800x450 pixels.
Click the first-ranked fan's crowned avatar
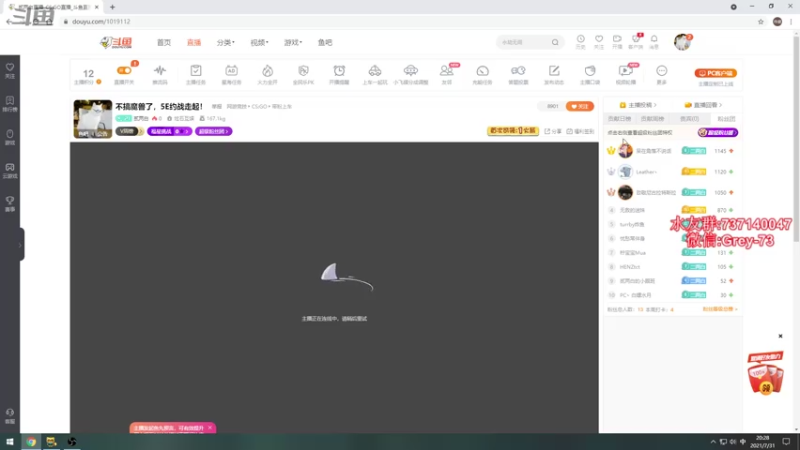pyautogui.click(x=625, y=151)
